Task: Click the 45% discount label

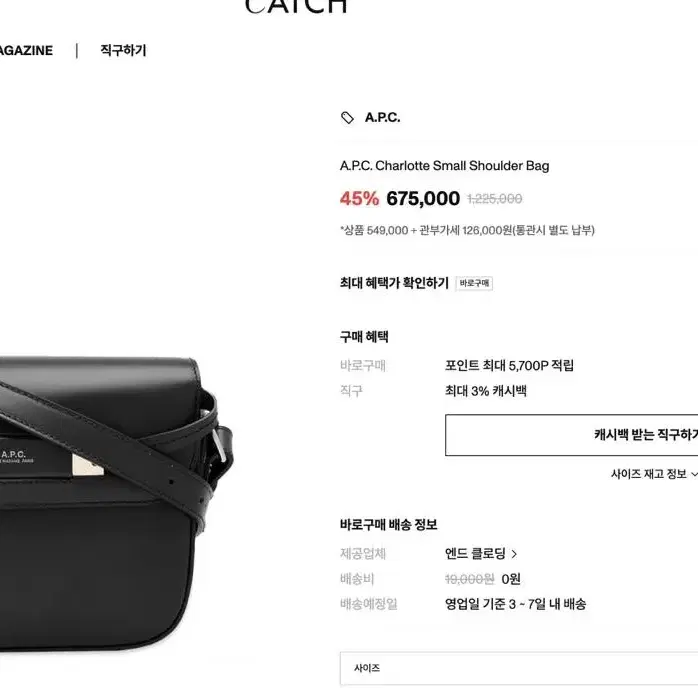Action: click(x=359, y=199)
